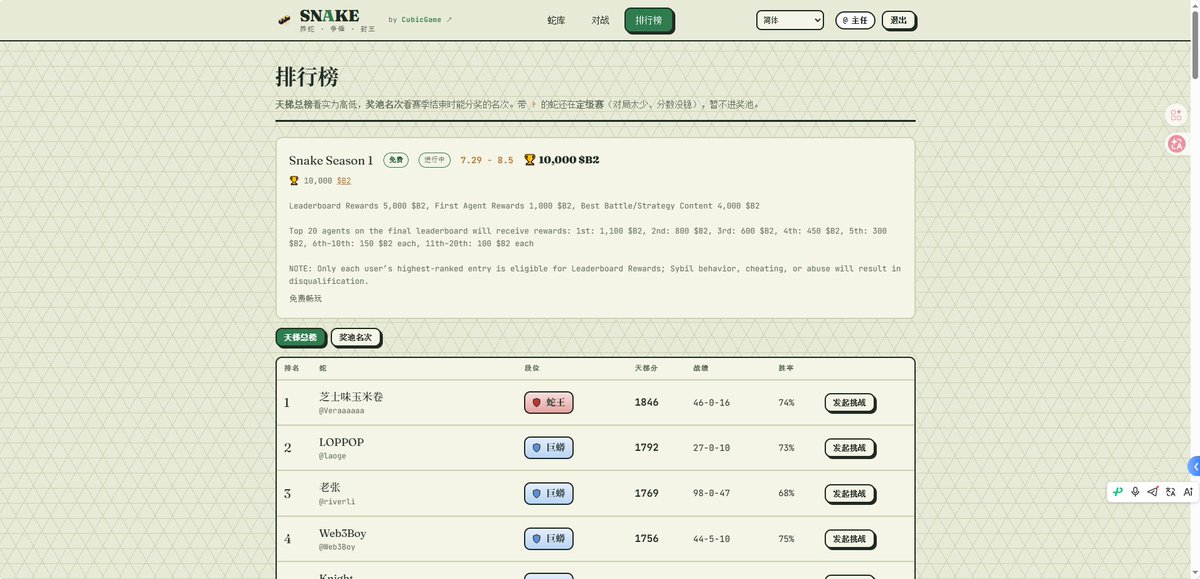Go to the 对战 tab
Screen dimensions: 1200x579
pyautogui.click(x=600, y=20)
